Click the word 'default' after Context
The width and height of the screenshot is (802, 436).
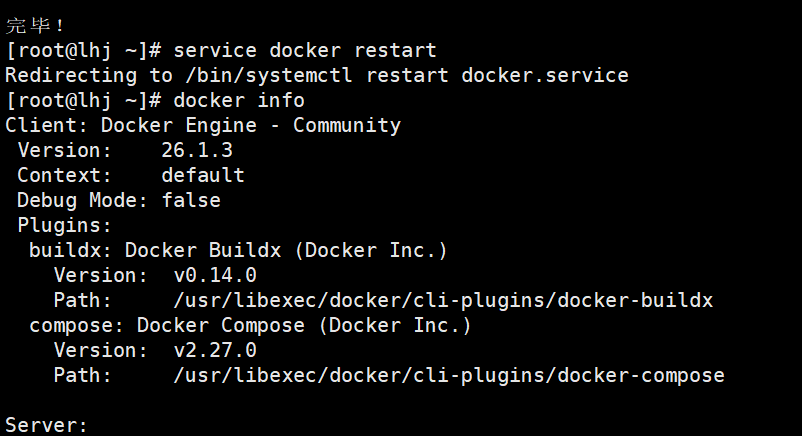point(203,176)
